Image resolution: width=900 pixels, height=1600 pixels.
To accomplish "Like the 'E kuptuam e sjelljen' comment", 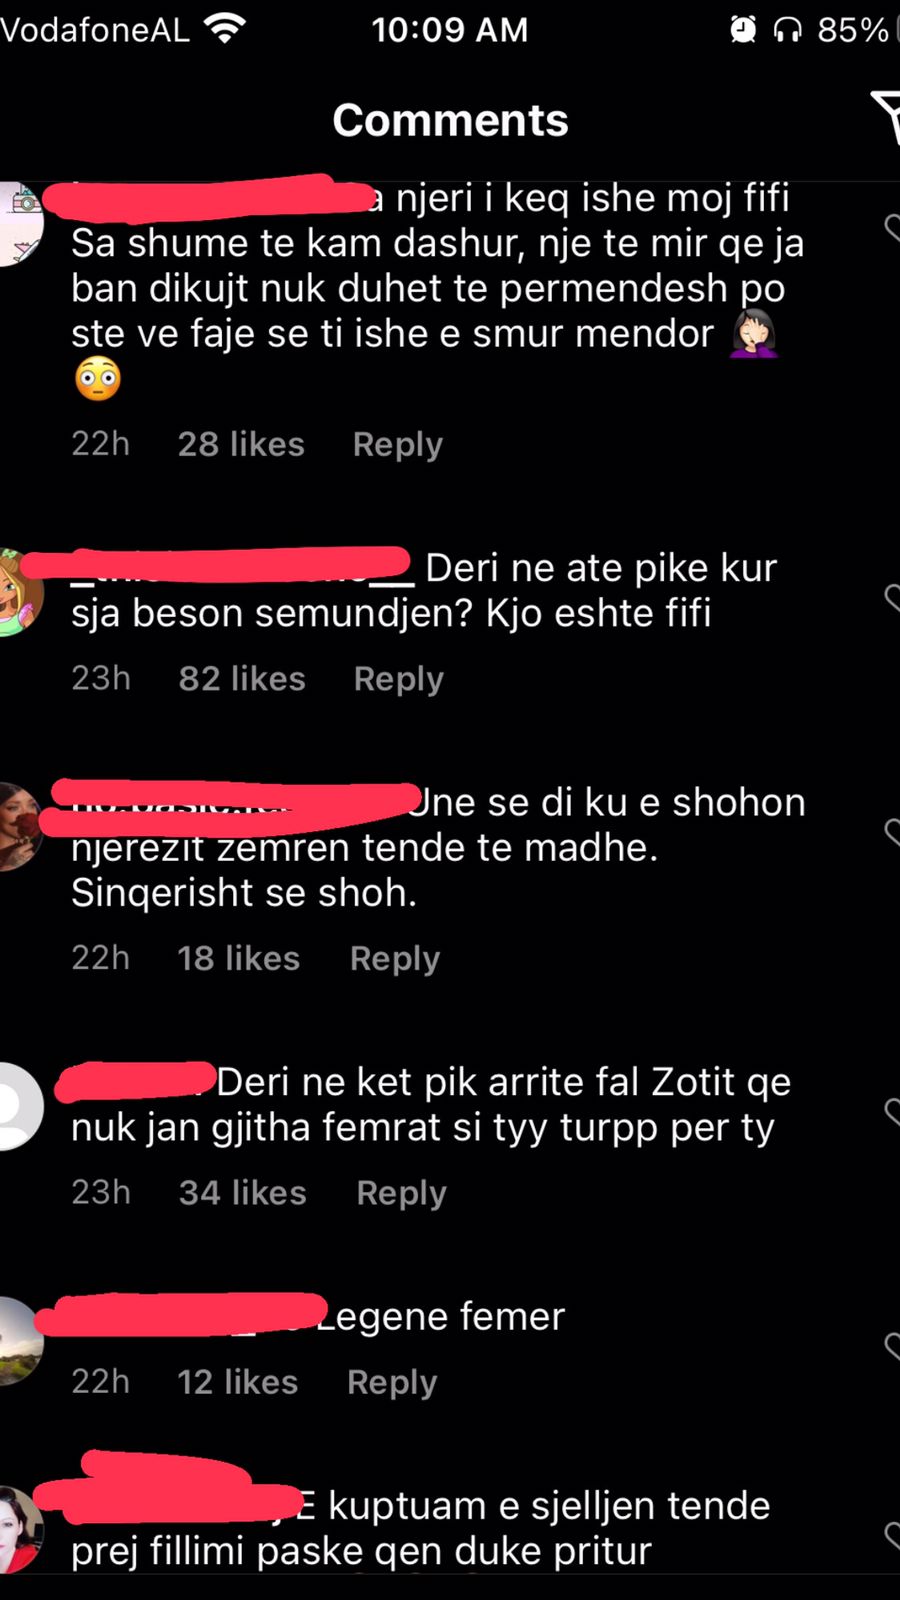I will [x=892, y=1535].
